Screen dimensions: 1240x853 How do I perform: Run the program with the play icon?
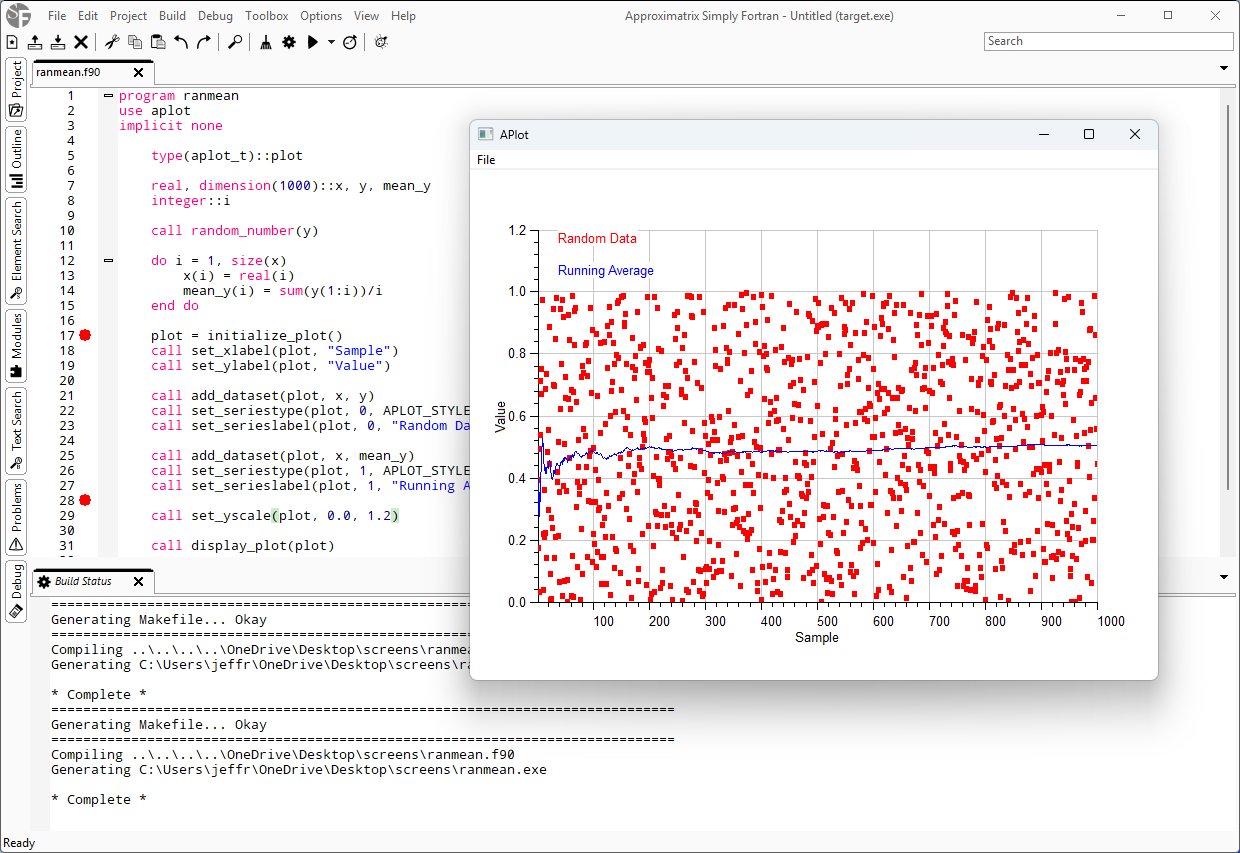313,42
